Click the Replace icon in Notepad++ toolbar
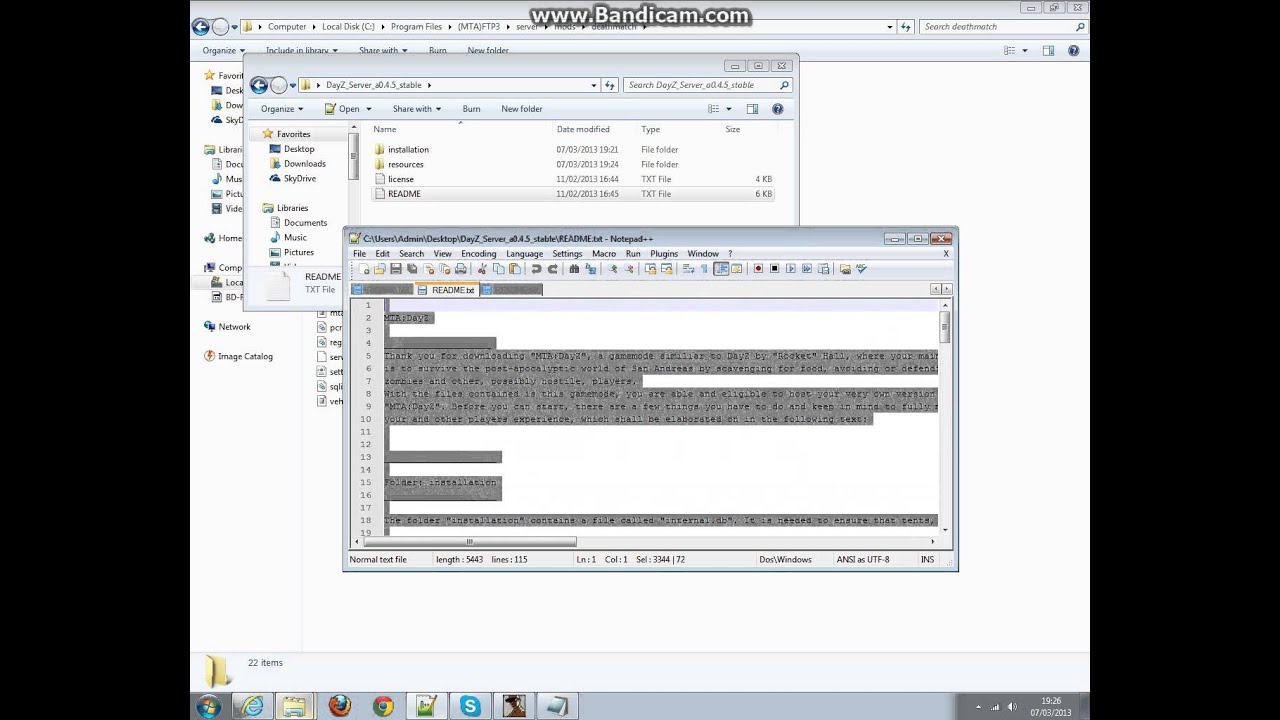This screenshot has width=1280, height=720. pos(591,269)
